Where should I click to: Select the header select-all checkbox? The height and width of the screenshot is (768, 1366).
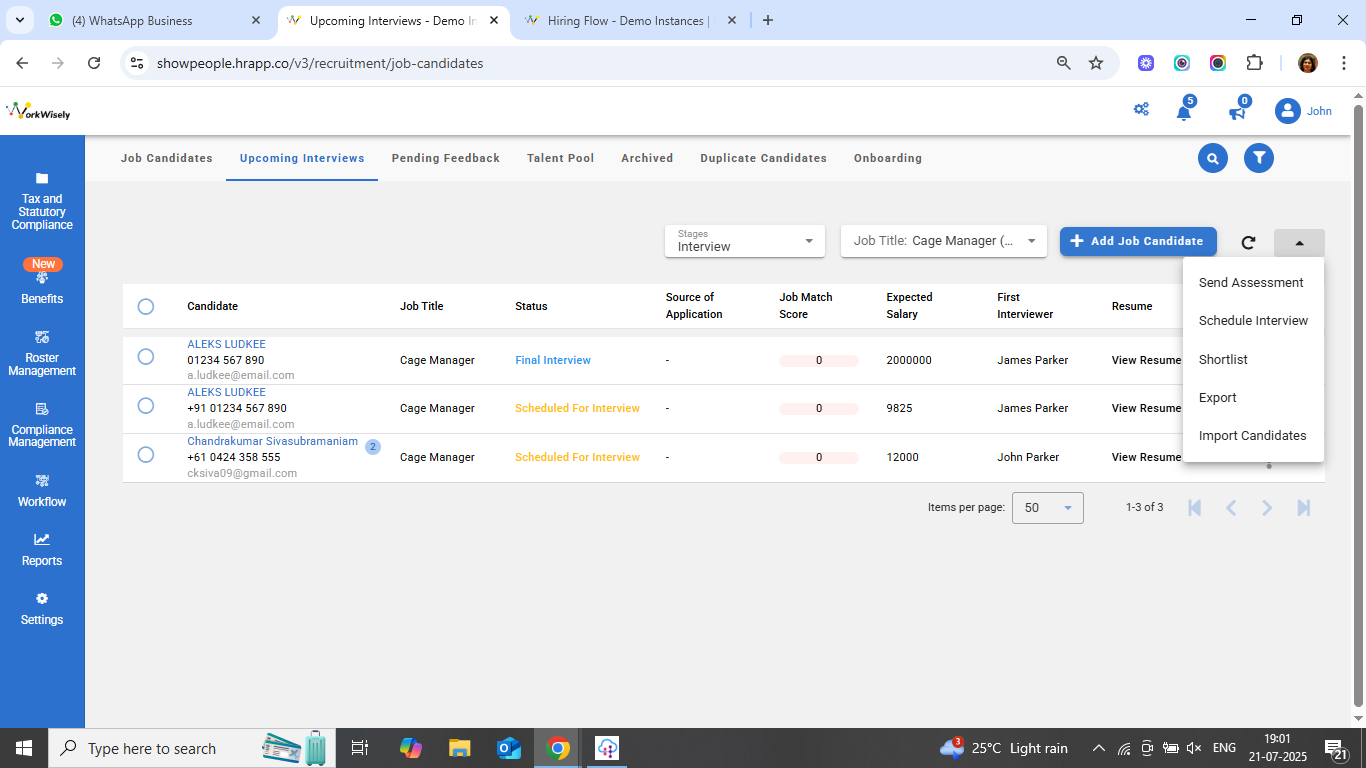(x=146, y=306)
